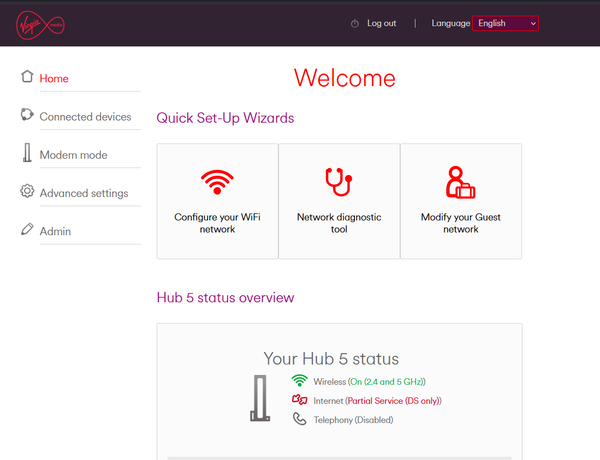Click the stethoscope diagnostic icon
600x460 pixels.
(339, 182)
